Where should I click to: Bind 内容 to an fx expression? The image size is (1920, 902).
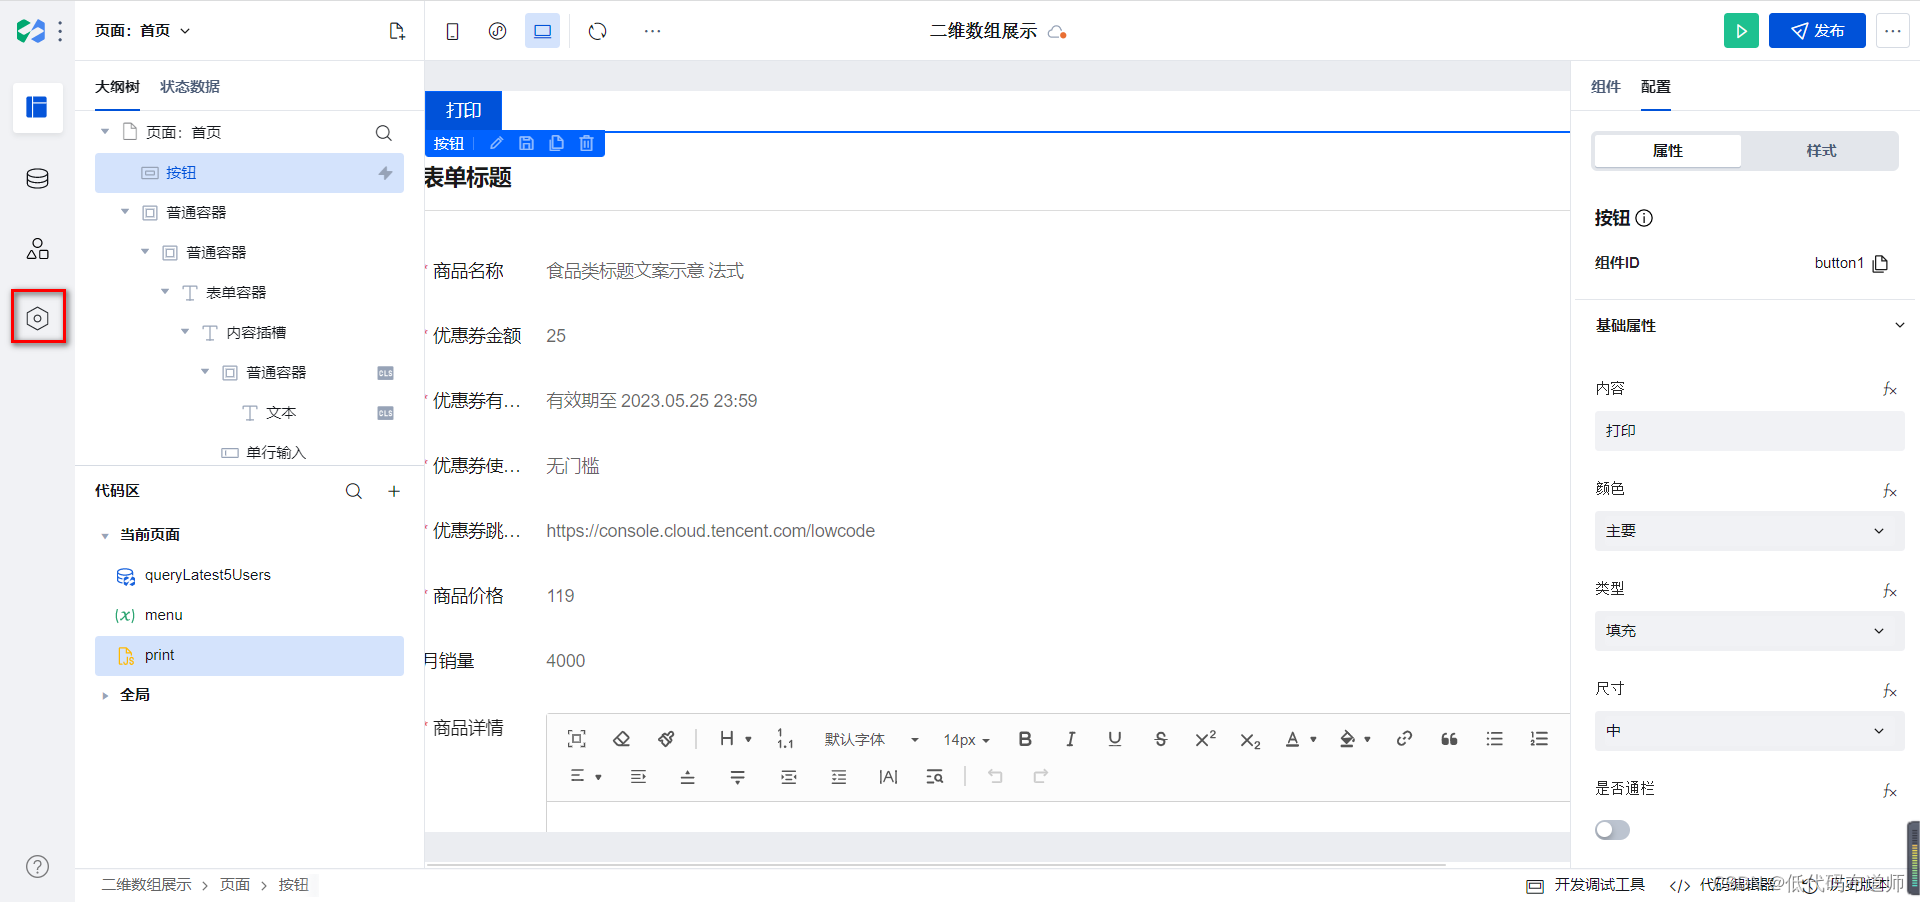tap(1889, 389)
